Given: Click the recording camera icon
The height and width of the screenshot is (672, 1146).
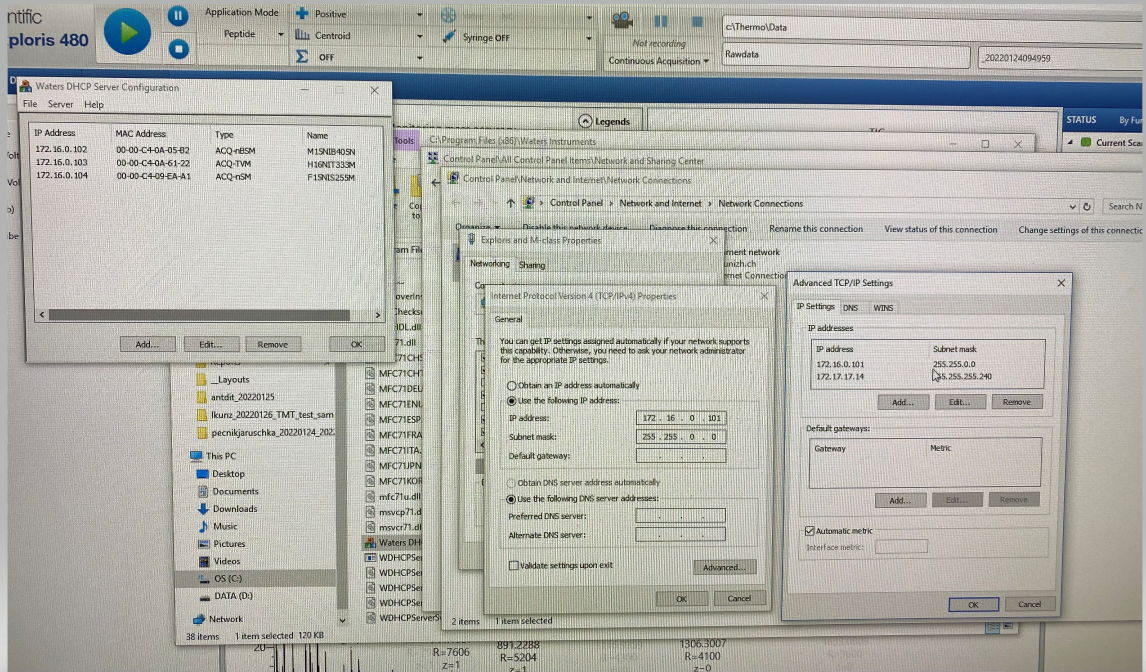Looking at the screenshot, I should pyautogui.click(x=622, y=20).
